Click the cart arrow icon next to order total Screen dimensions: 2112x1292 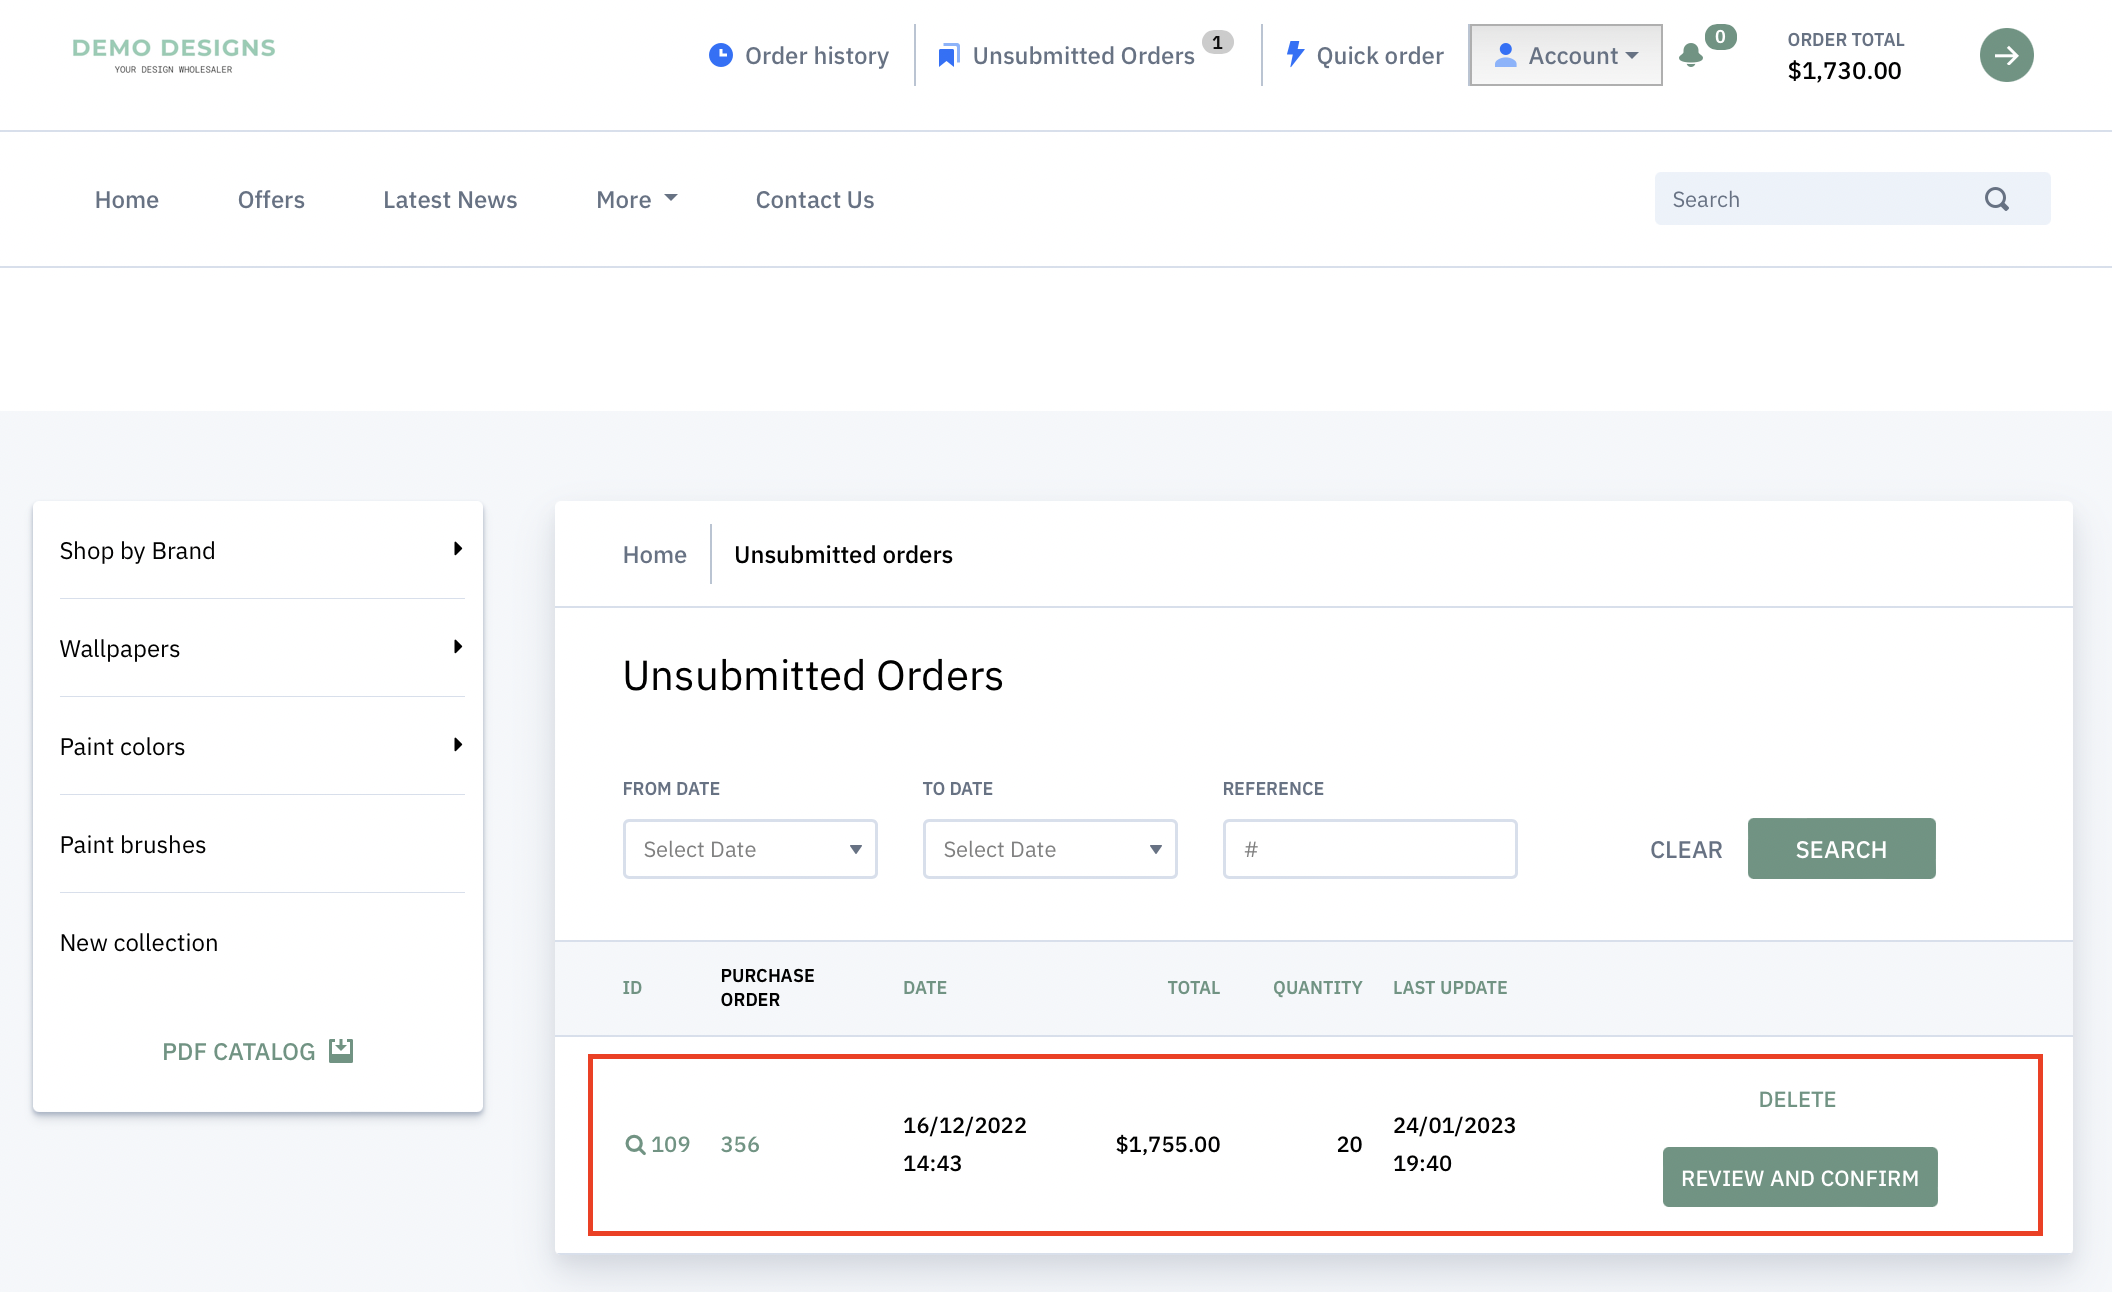[2006, 55]
